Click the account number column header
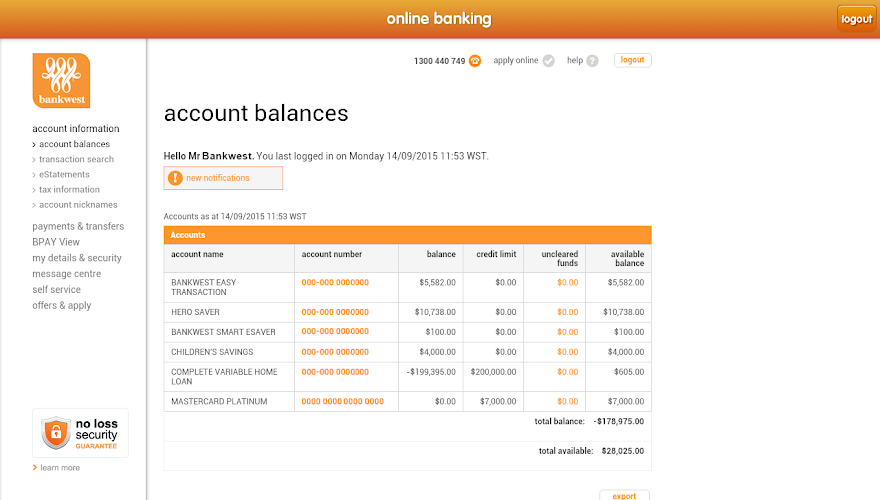 pos(332,254)
